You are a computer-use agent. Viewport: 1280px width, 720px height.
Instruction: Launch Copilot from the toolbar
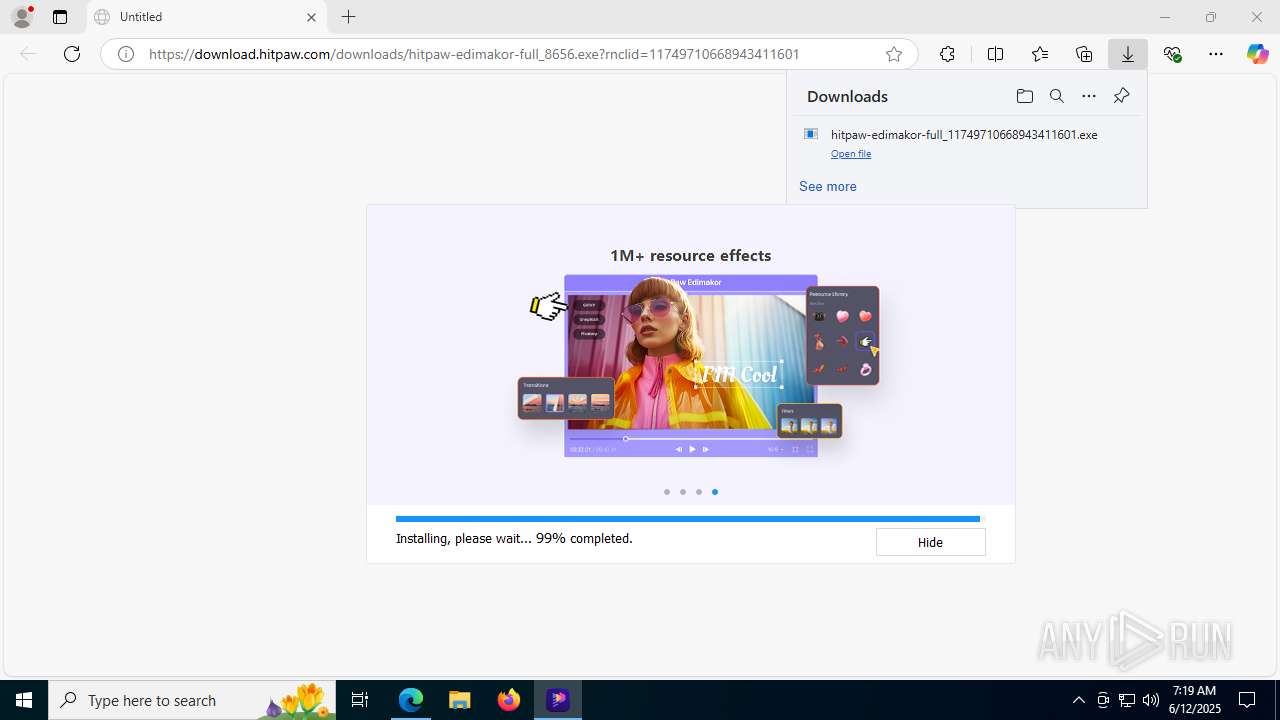point(1258,54)
